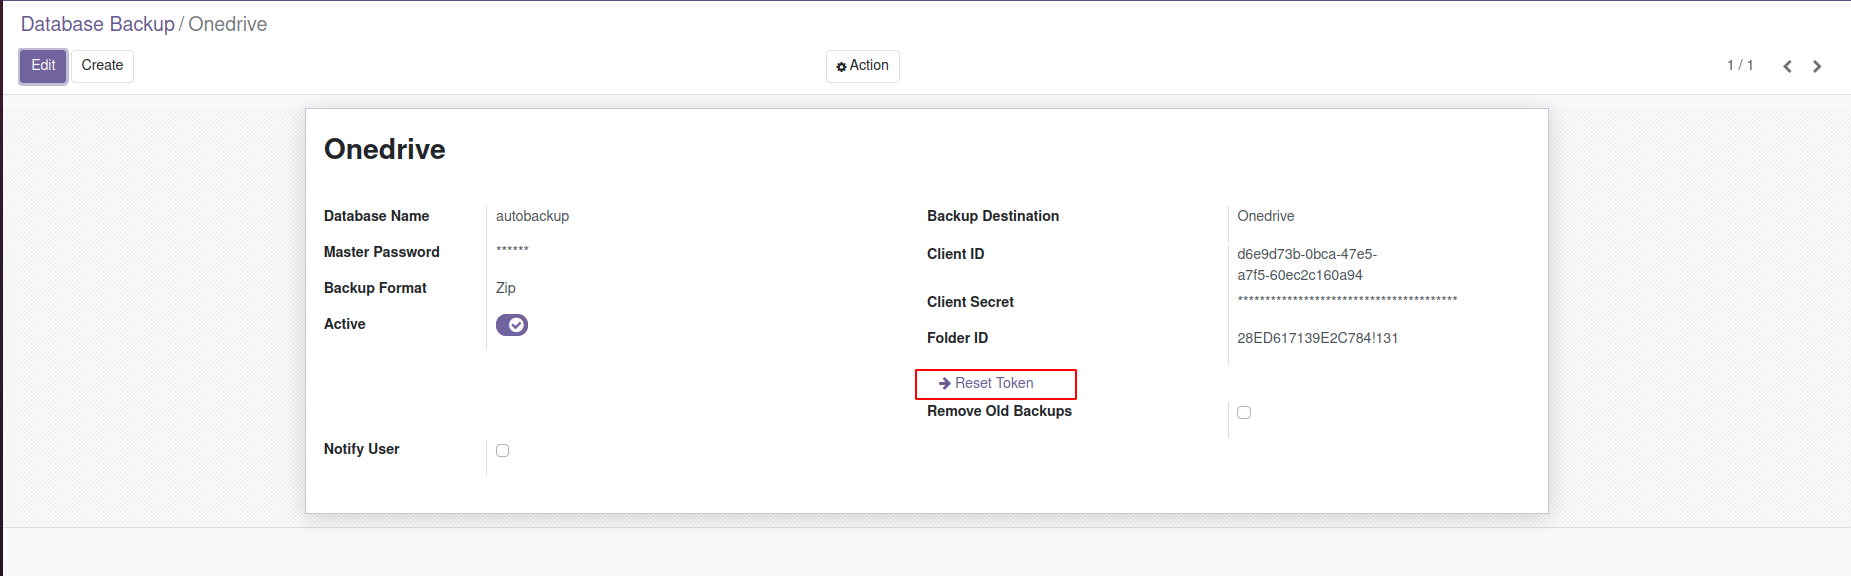This screenshot has width=1851, height=576.
Task: Go to the next record arrow
Action: coord(1817,66)
